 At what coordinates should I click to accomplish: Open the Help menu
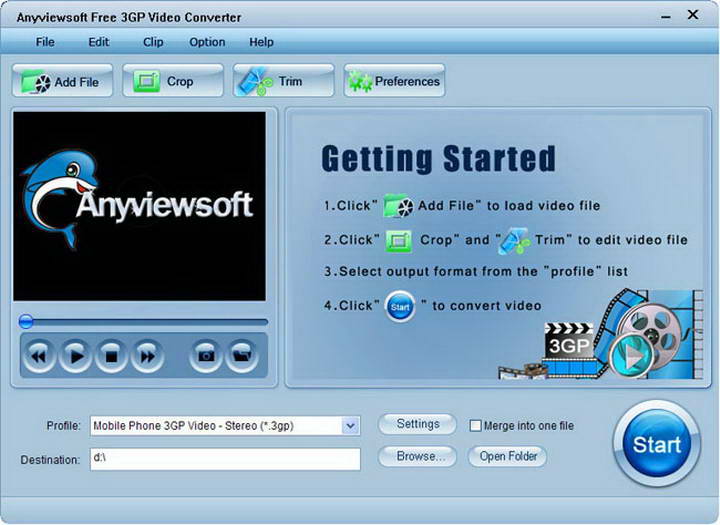point(261,42)
